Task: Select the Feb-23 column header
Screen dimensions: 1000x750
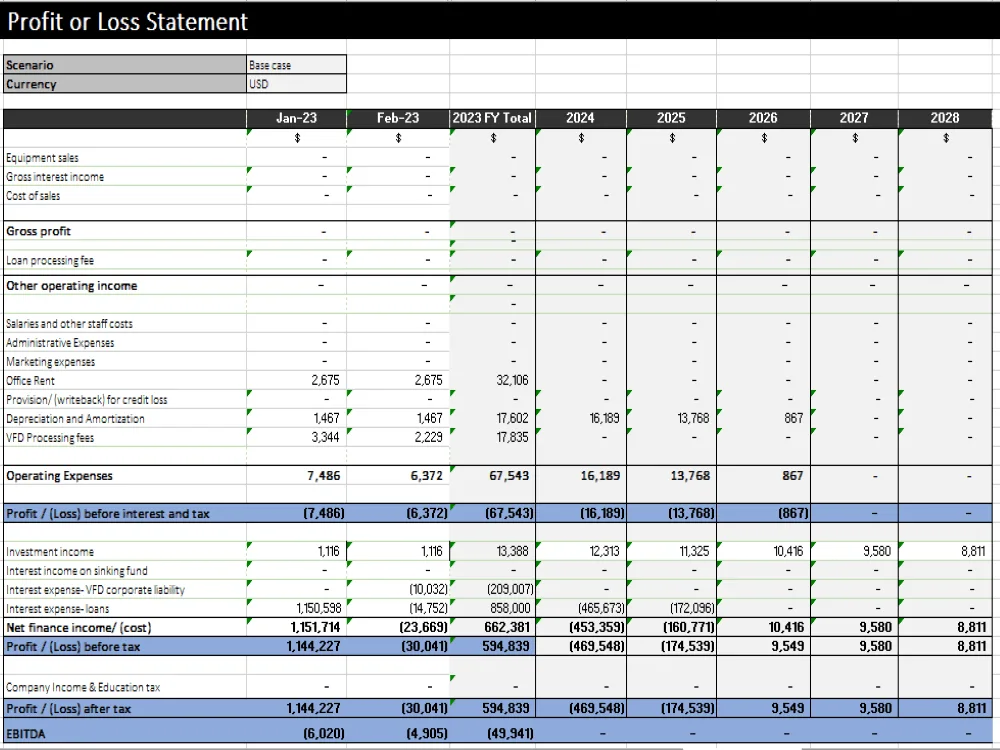Action: click(x=398, y=118)
